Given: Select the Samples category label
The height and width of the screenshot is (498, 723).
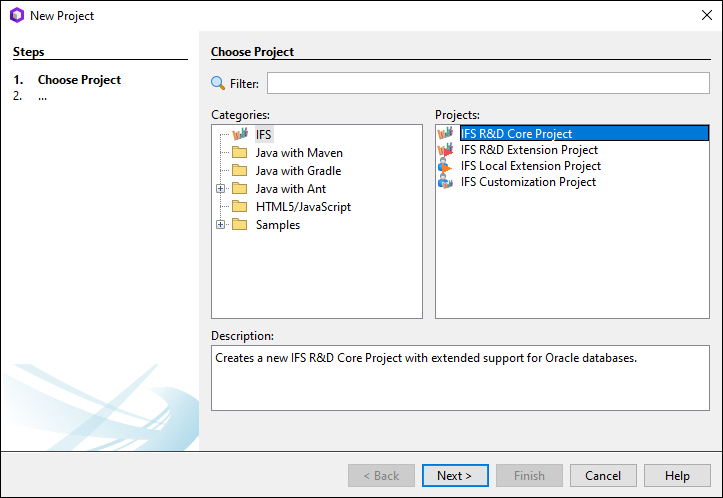Looking at the screenshot, I should point(277,225).
